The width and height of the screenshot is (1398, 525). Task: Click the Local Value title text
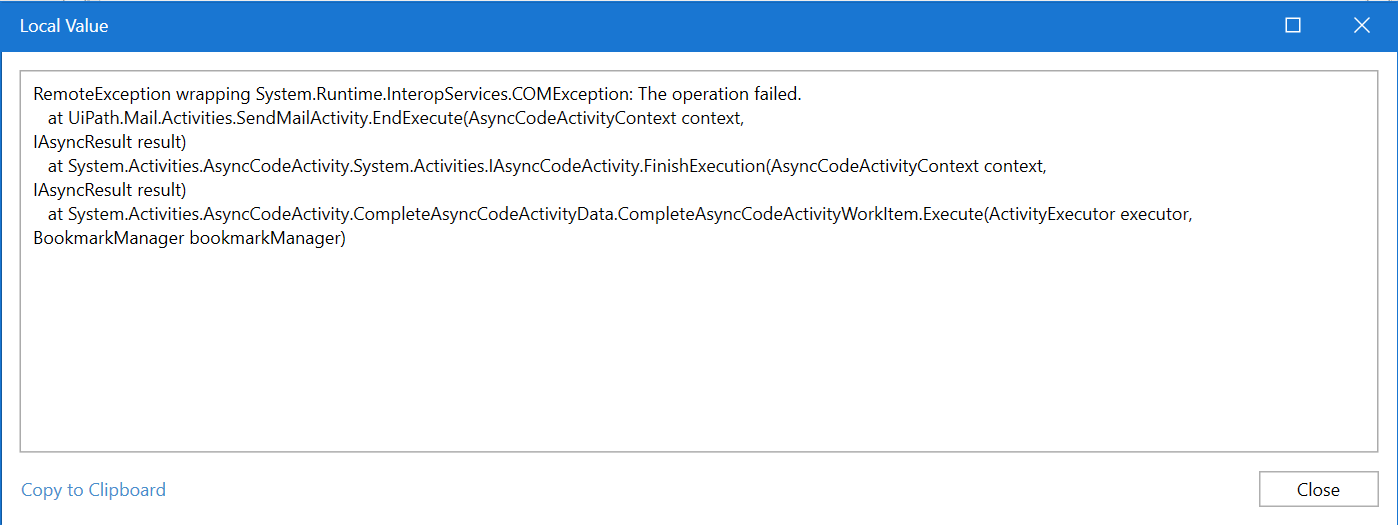[x=64, y=26]
